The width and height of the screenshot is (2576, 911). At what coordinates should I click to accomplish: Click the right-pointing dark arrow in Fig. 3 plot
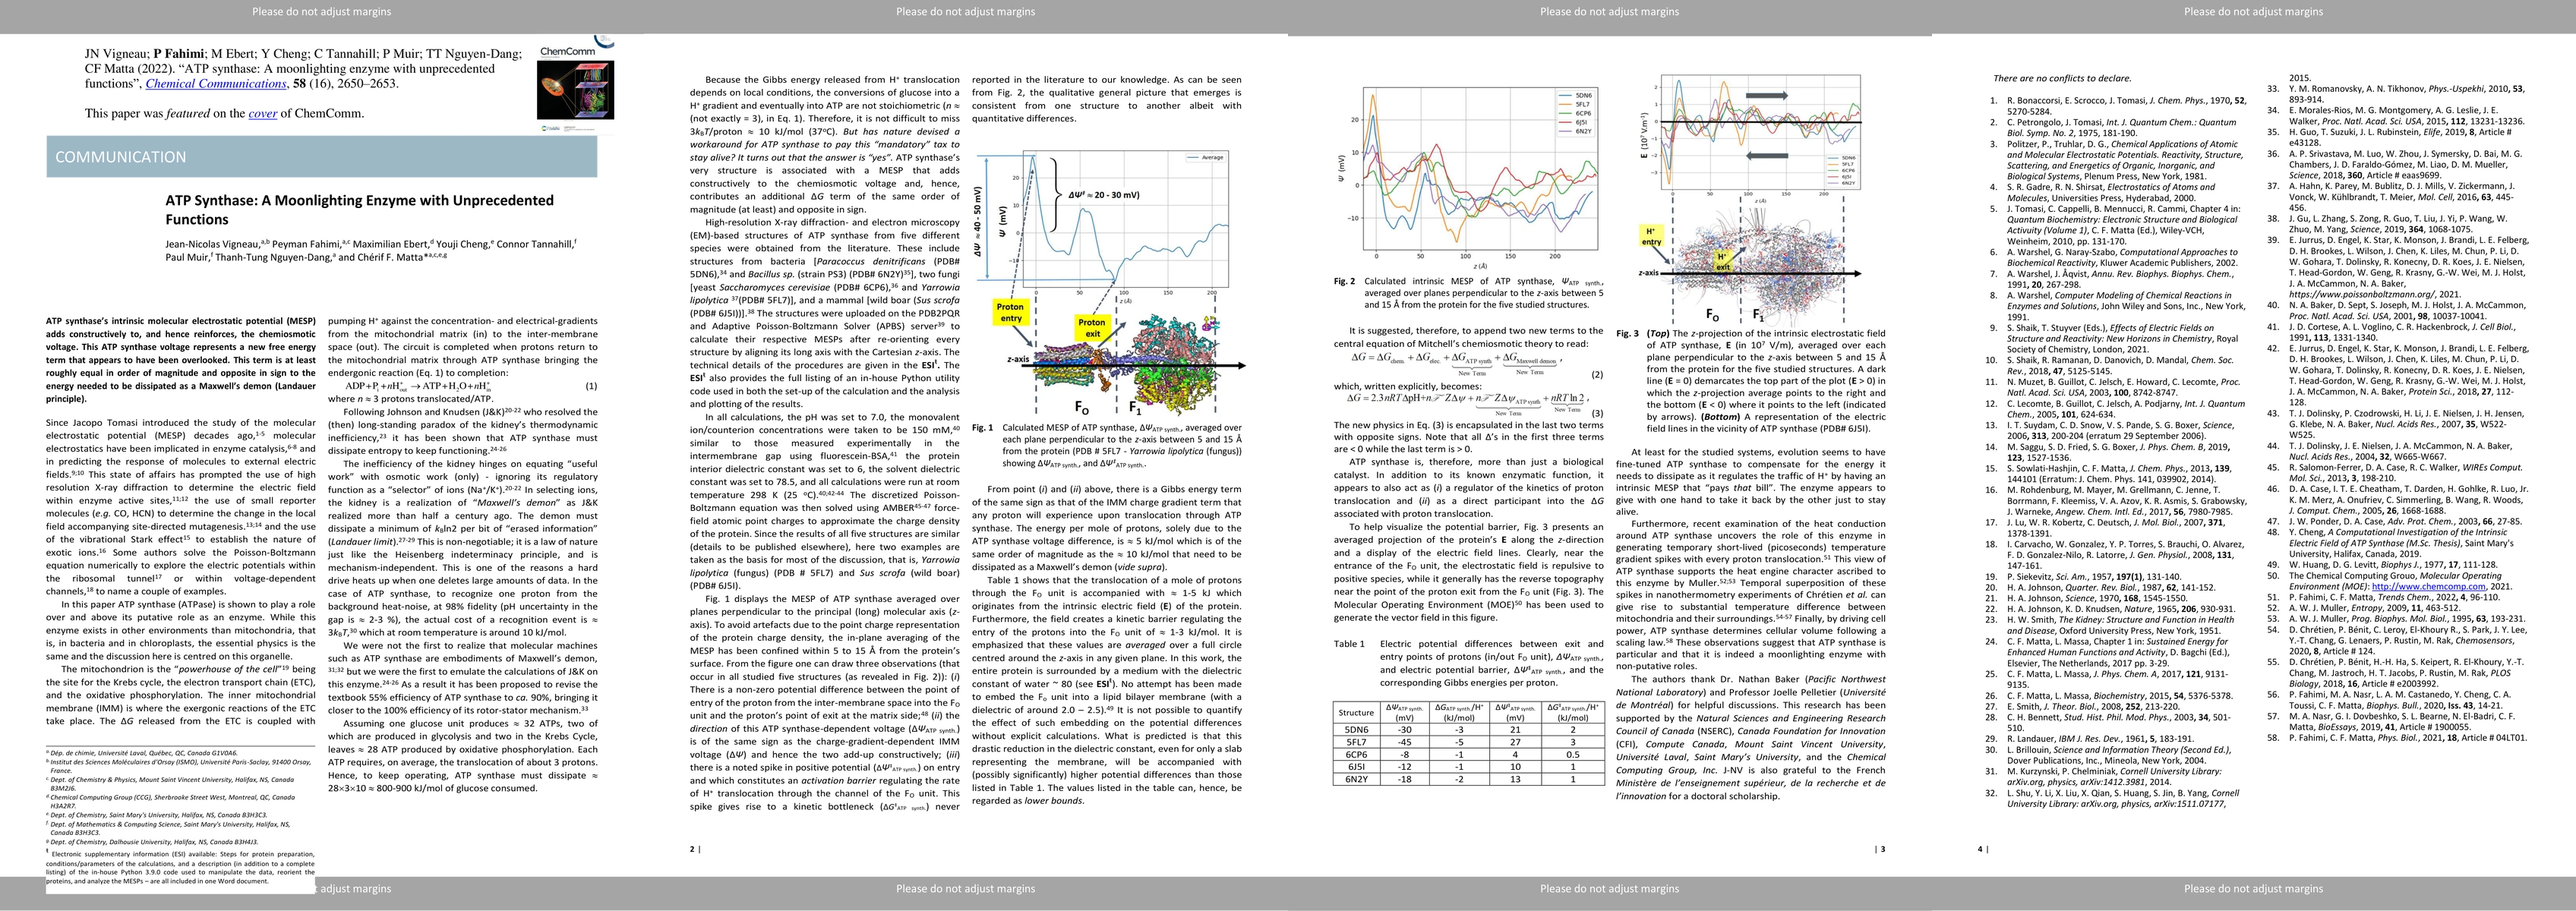(x=1767, y=95)
